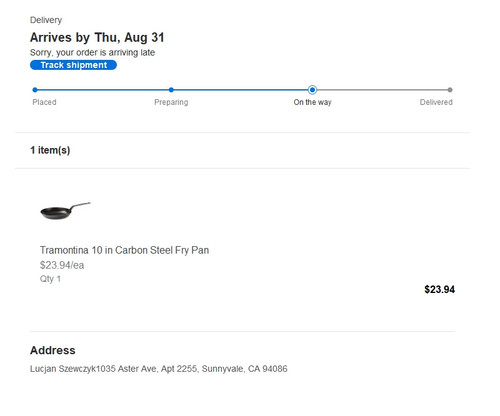Screen dimensions: 500x416
Task: Click the On the way status marker
Action: click(x=312, y=90)
